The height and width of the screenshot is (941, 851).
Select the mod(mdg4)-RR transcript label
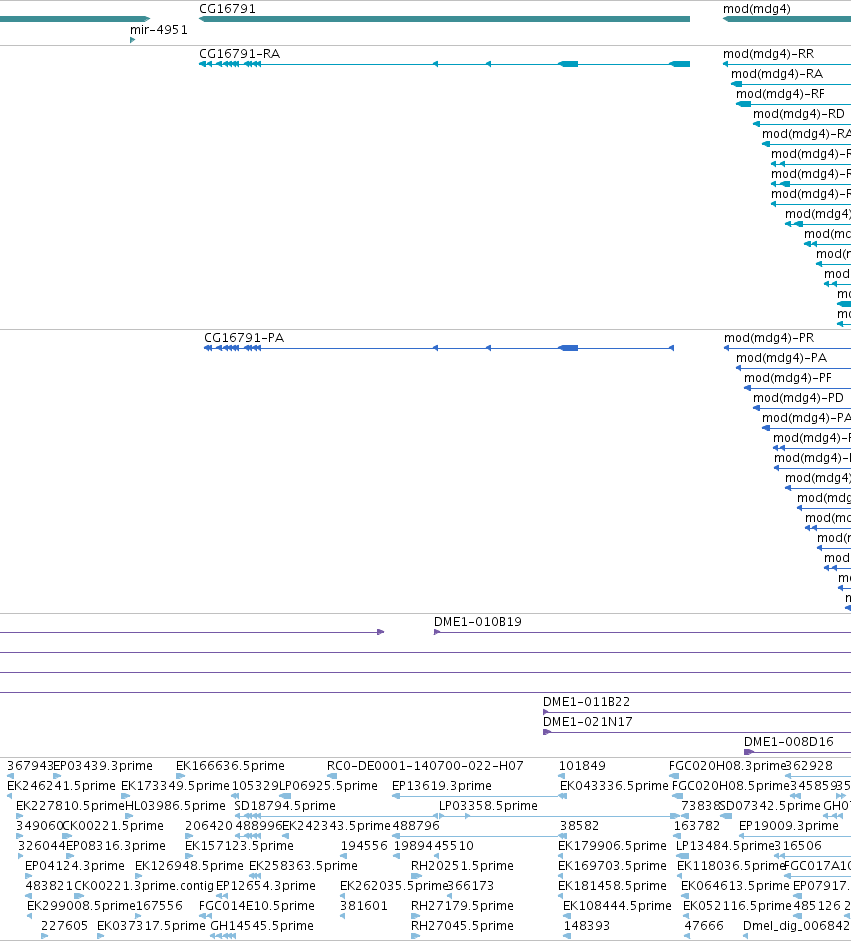tap(769, 54)
